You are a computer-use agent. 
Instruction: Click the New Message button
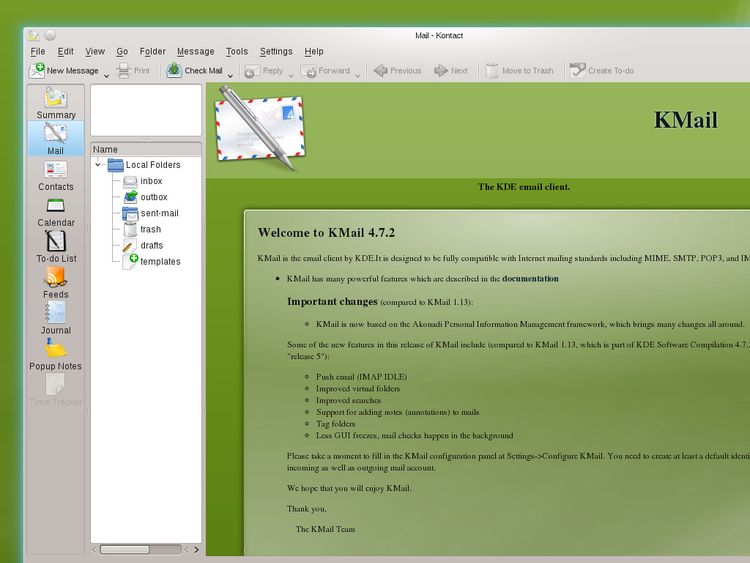64,71
